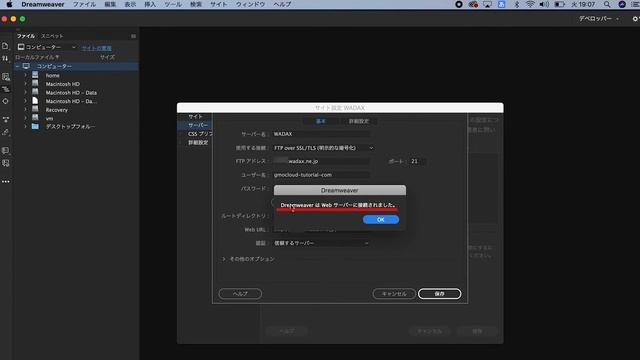Open the documents file icon in left toolbar

5,46
